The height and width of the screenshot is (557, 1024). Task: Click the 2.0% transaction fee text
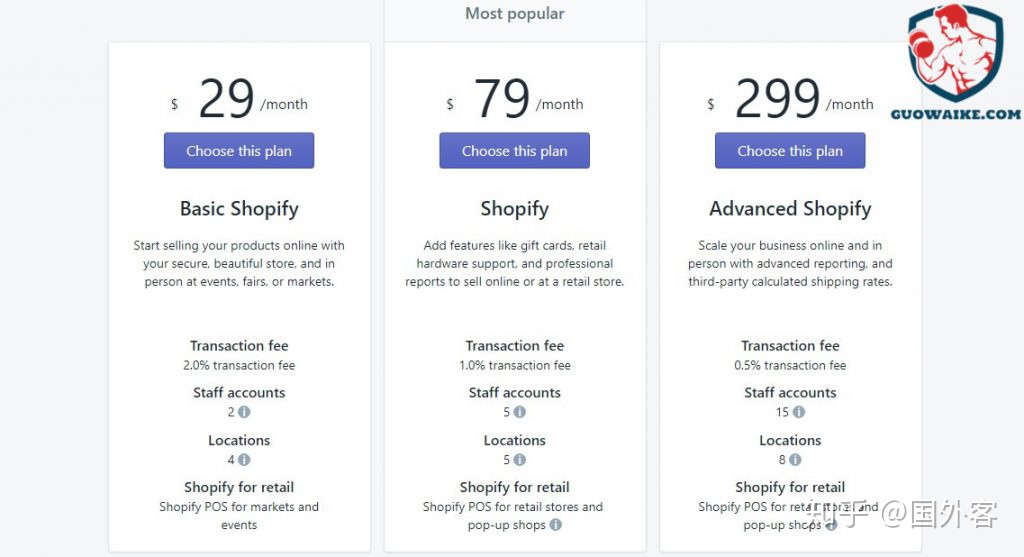[239, 366]
